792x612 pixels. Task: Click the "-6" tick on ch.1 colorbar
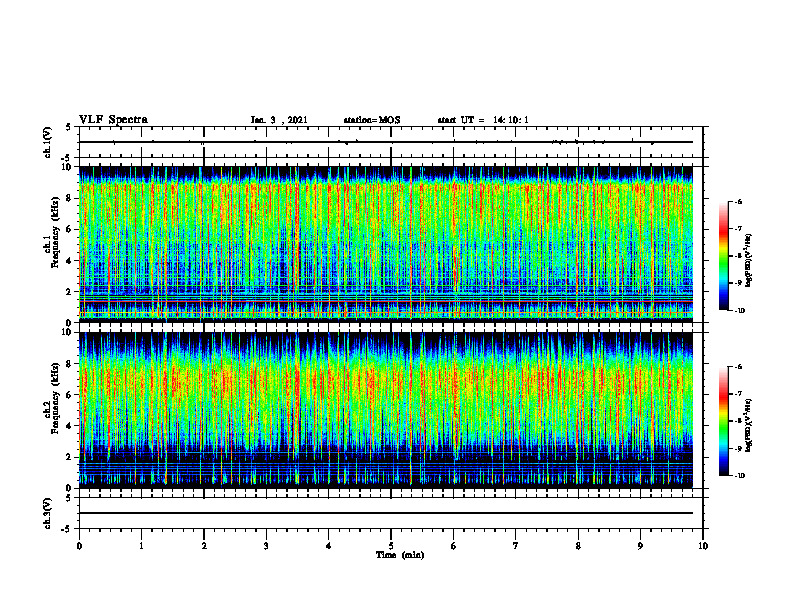(739, 202)
